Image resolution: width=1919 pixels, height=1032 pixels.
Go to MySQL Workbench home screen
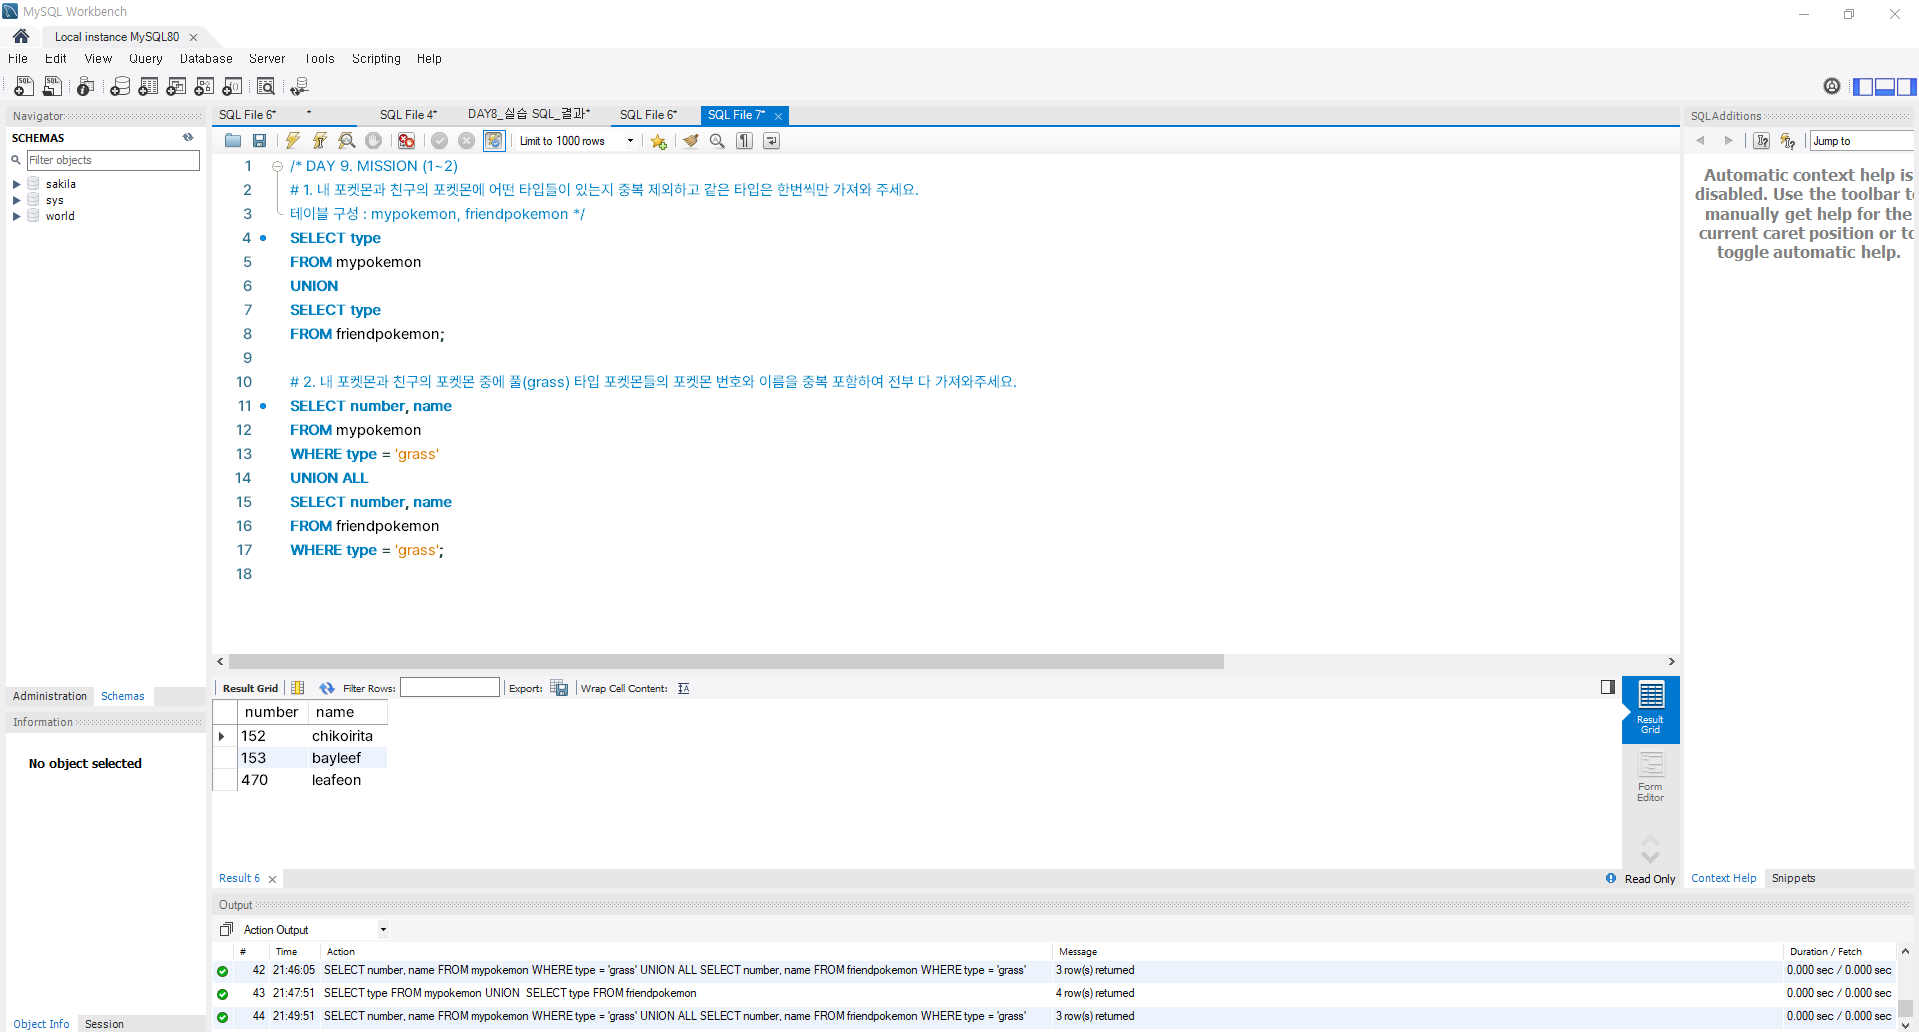point(21,36)
